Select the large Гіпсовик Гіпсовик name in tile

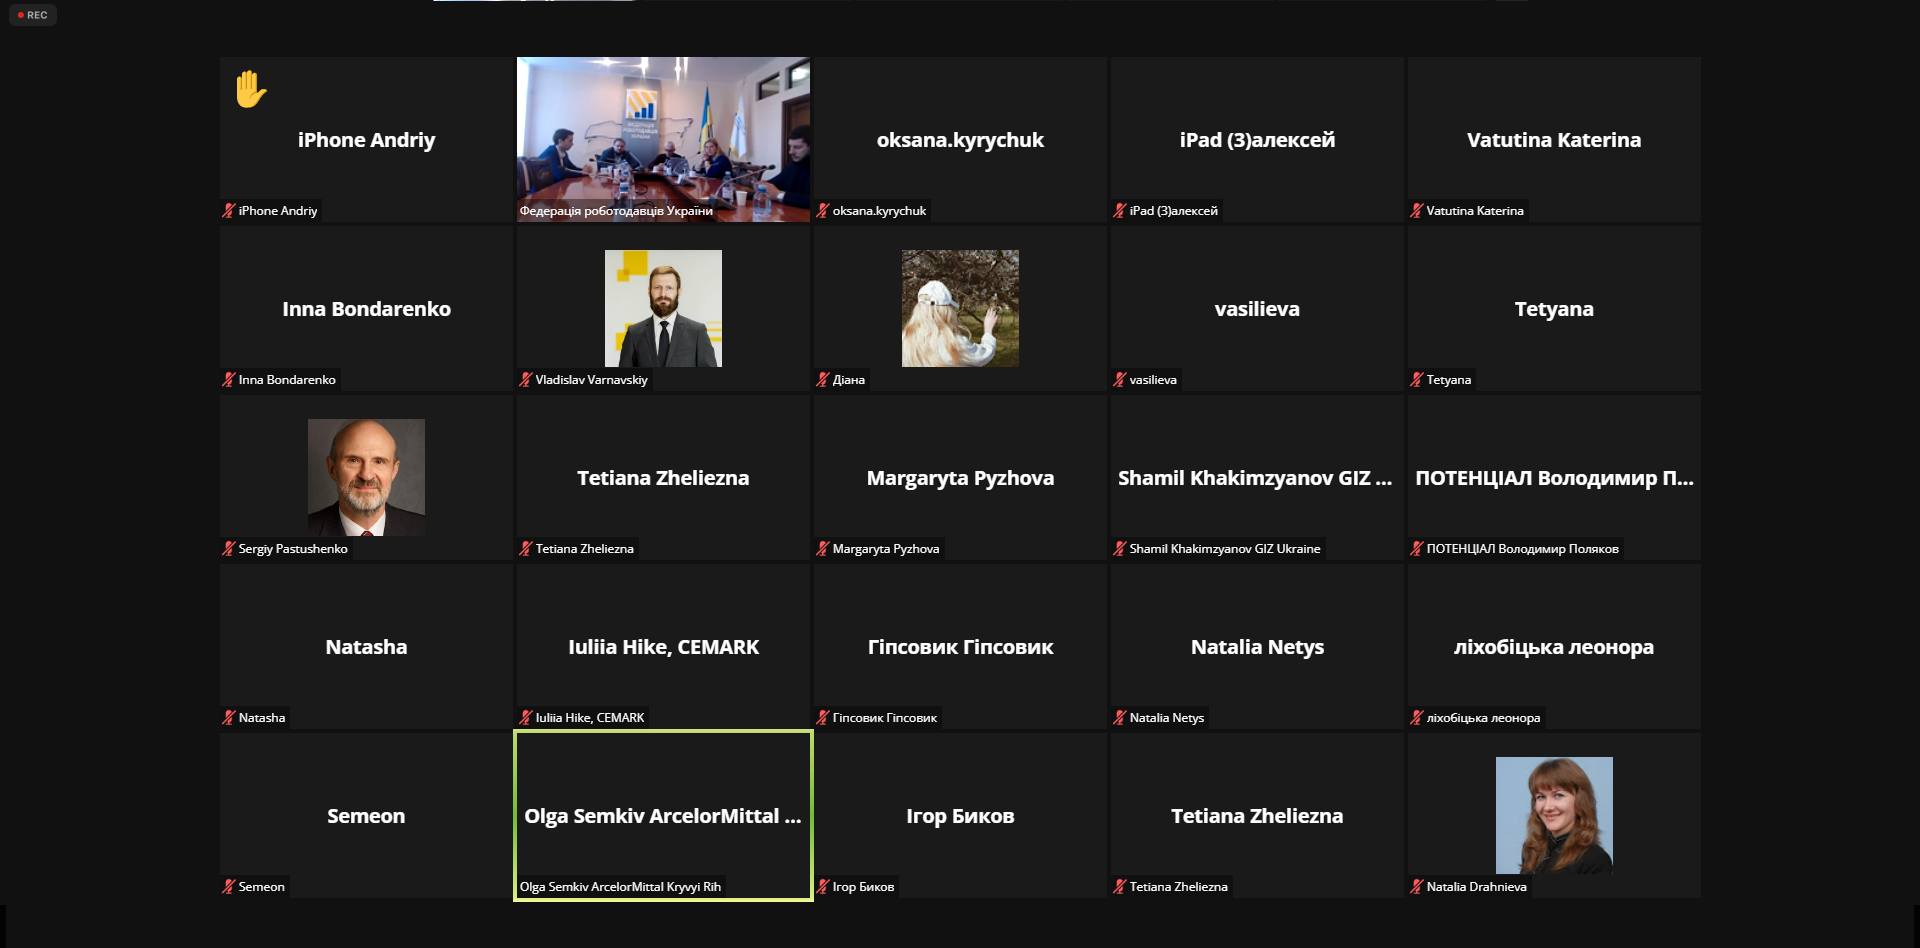[960, 647]
